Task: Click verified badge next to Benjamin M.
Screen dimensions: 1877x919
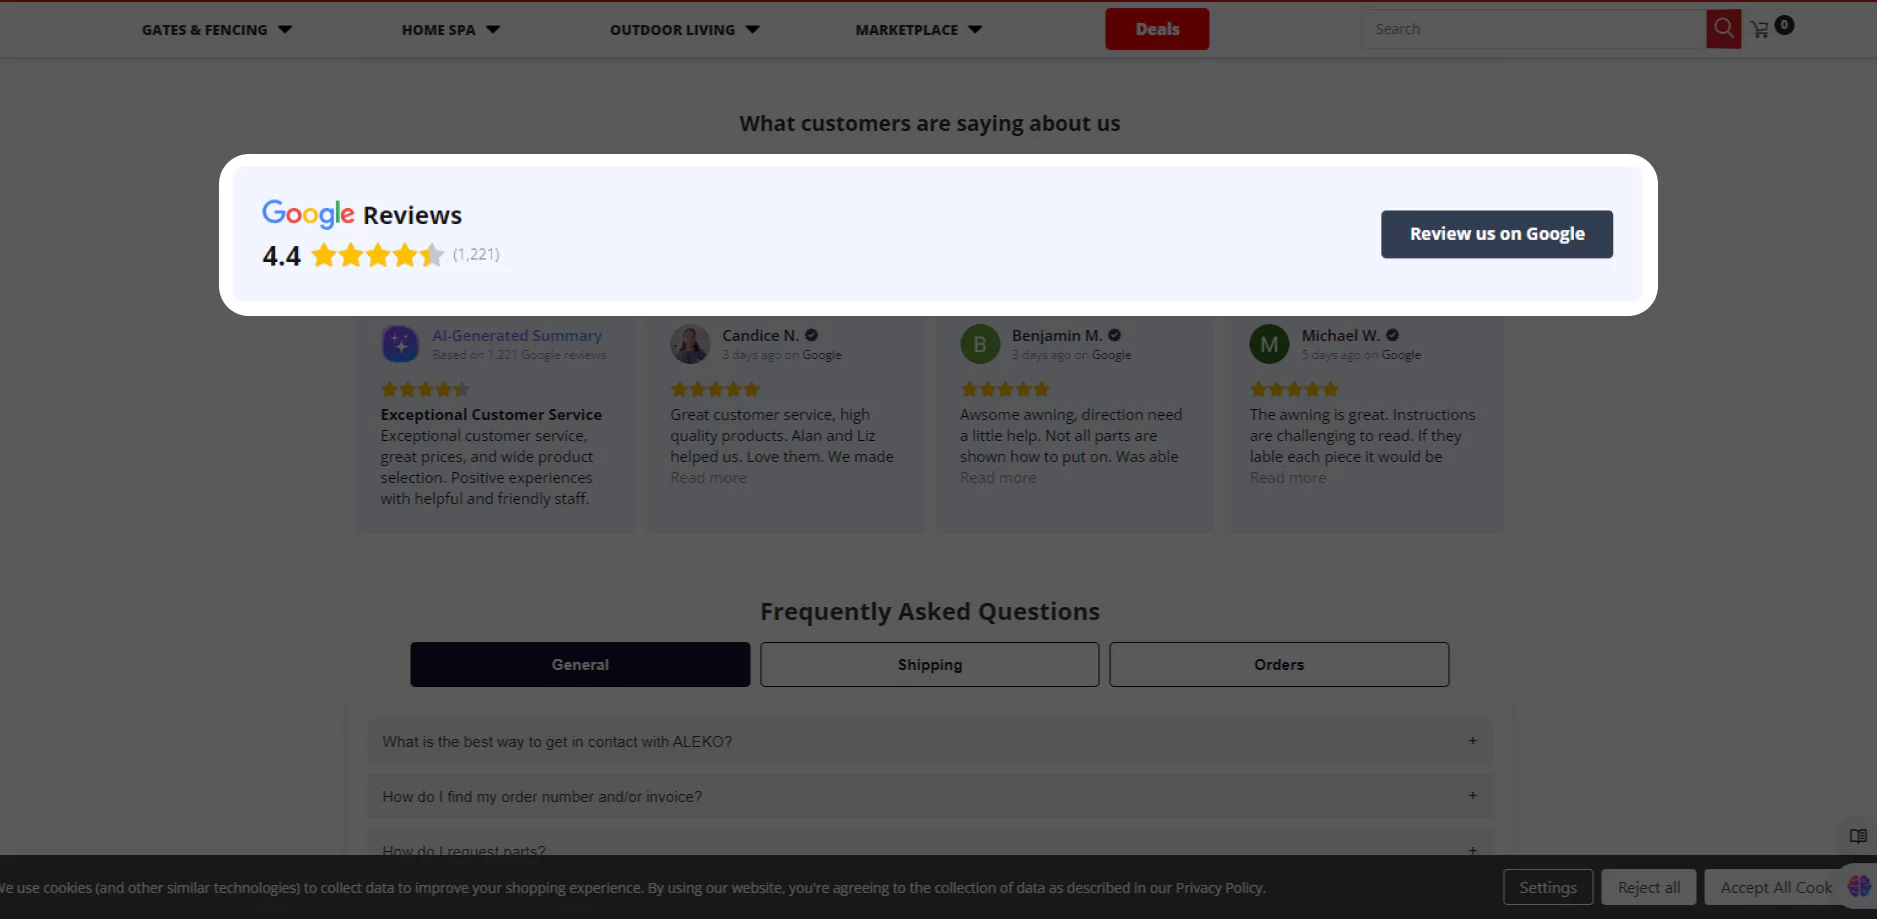Action: click(1114, 336)
